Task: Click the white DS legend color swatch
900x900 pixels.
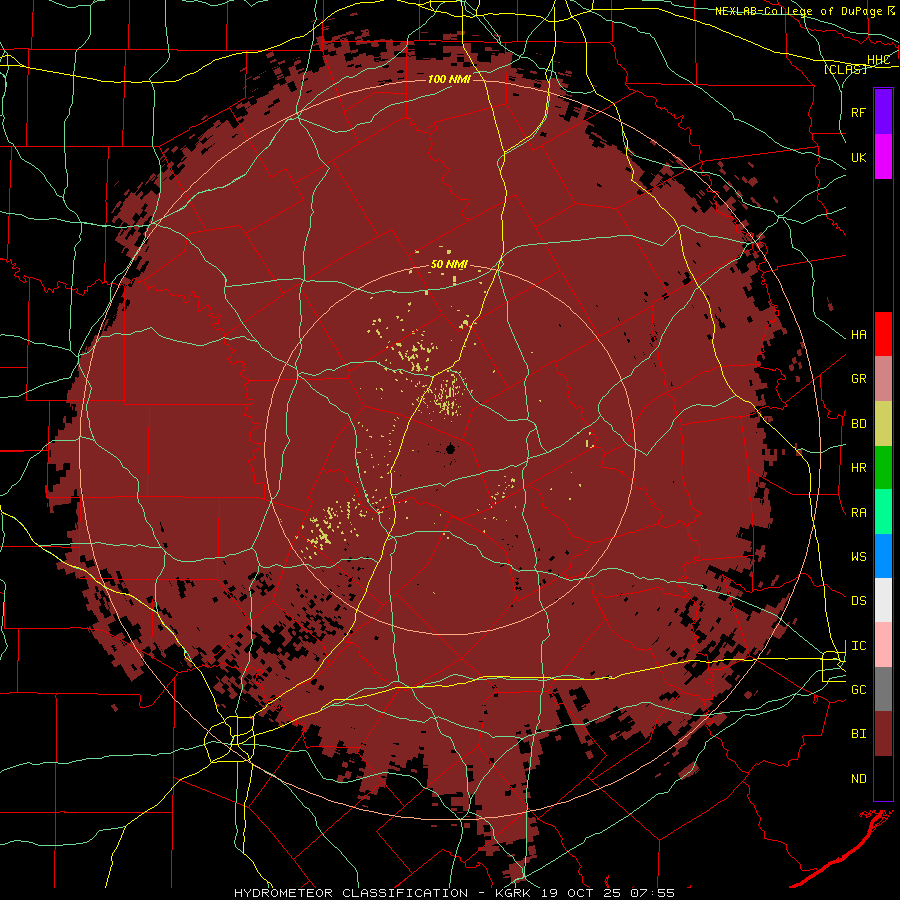Action: [x=883, y=600]
